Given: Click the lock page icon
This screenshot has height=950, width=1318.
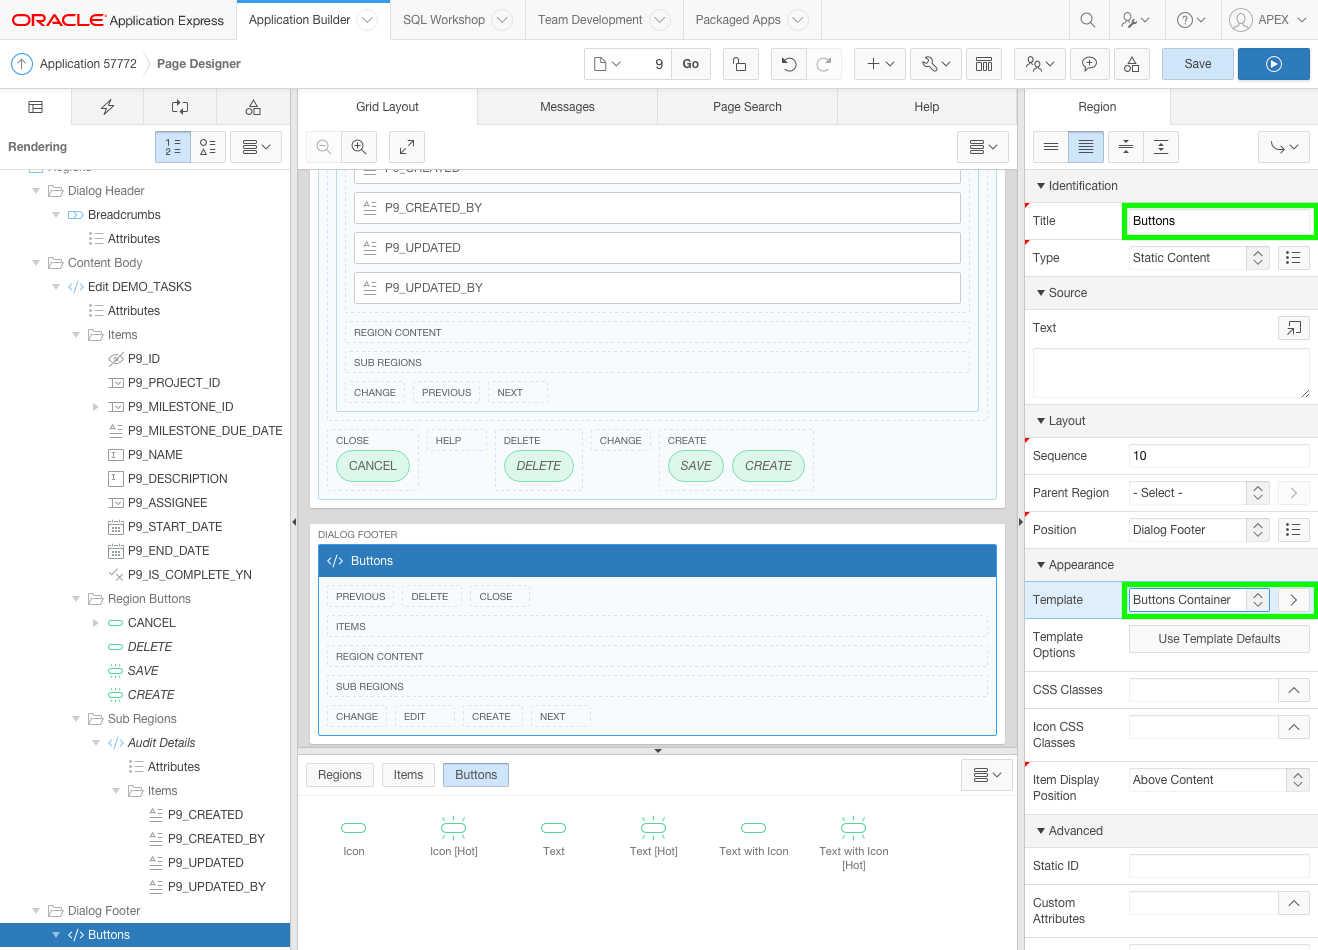Looking at the screenshot, I should coord(739,64).
